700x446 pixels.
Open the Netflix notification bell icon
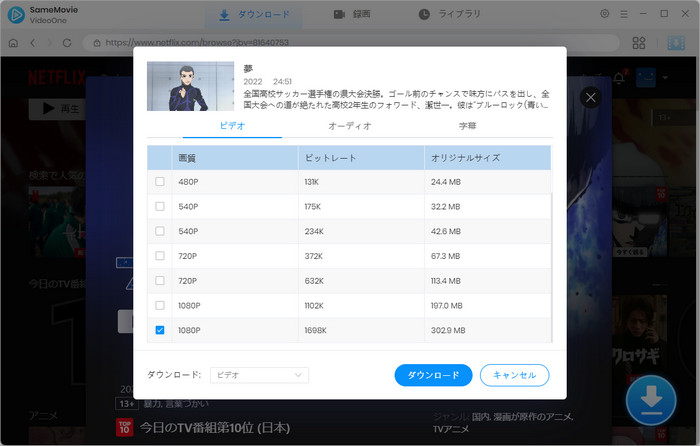(619, 78)
